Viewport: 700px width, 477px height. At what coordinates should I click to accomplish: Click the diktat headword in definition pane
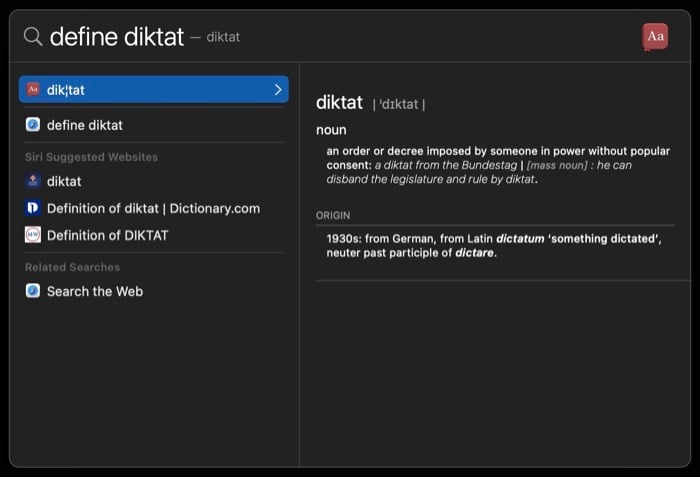339,102
